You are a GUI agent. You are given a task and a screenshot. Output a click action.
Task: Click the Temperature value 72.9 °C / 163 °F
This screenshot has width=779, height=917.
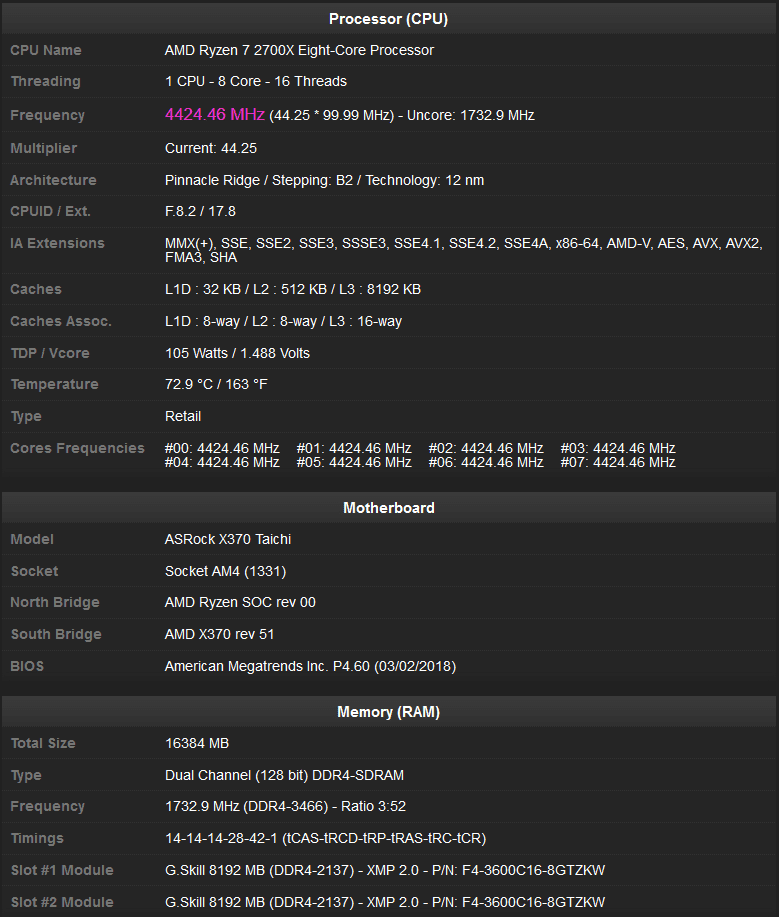coord(216,384)
